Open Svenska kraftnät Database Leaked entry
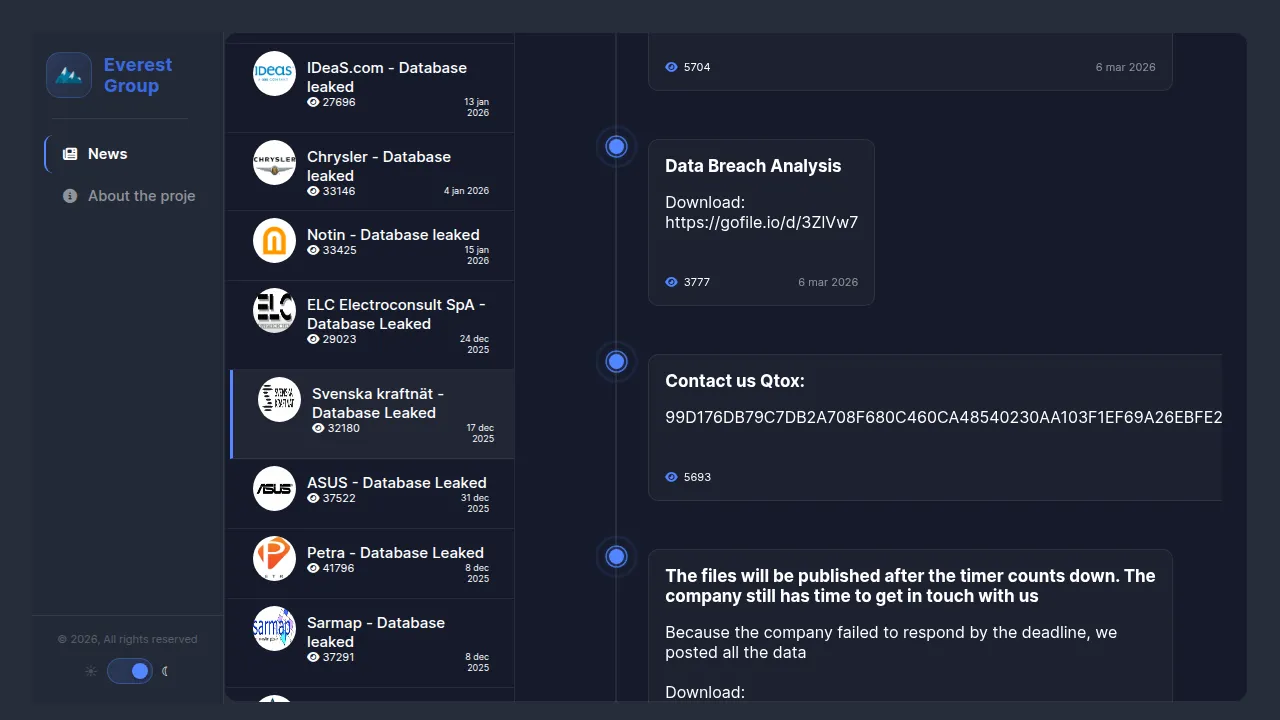Screen dimensions: 1280x720 [x=378, y=403]
